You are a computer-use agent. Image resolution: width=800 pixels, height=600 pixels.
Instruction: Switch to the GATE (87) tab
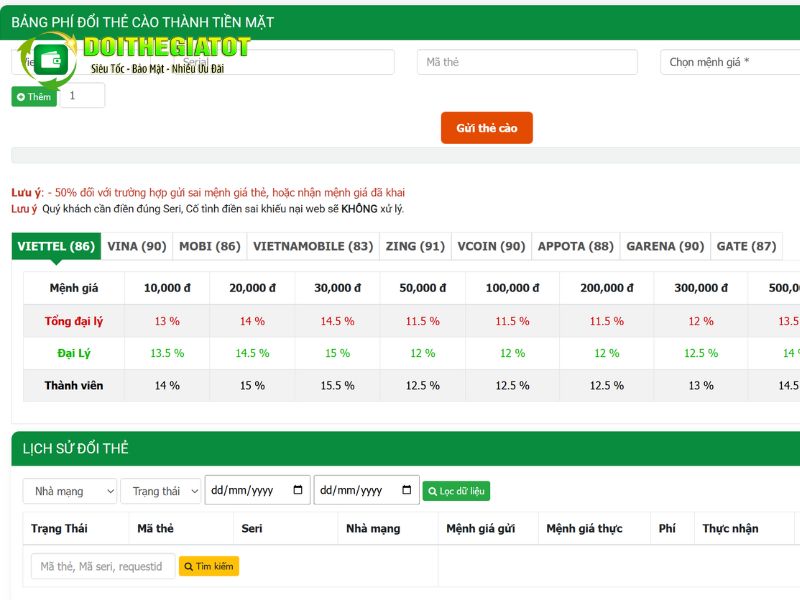746,246
